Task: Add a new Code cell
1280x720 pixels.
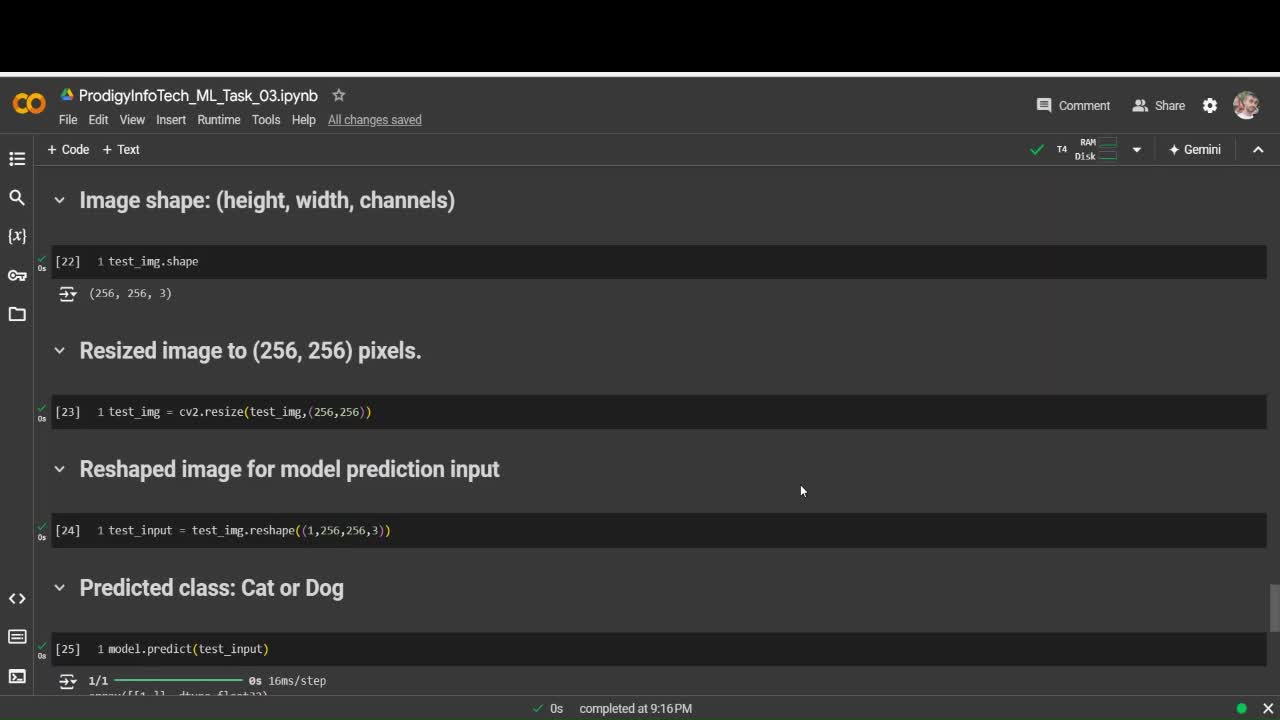Action: pos(68,150)
